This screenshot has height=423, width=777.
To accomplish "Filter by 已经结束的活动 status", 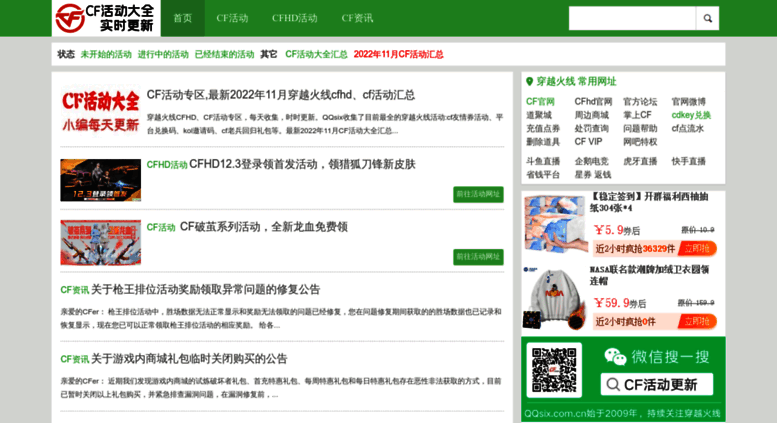I will pos(224,54).
